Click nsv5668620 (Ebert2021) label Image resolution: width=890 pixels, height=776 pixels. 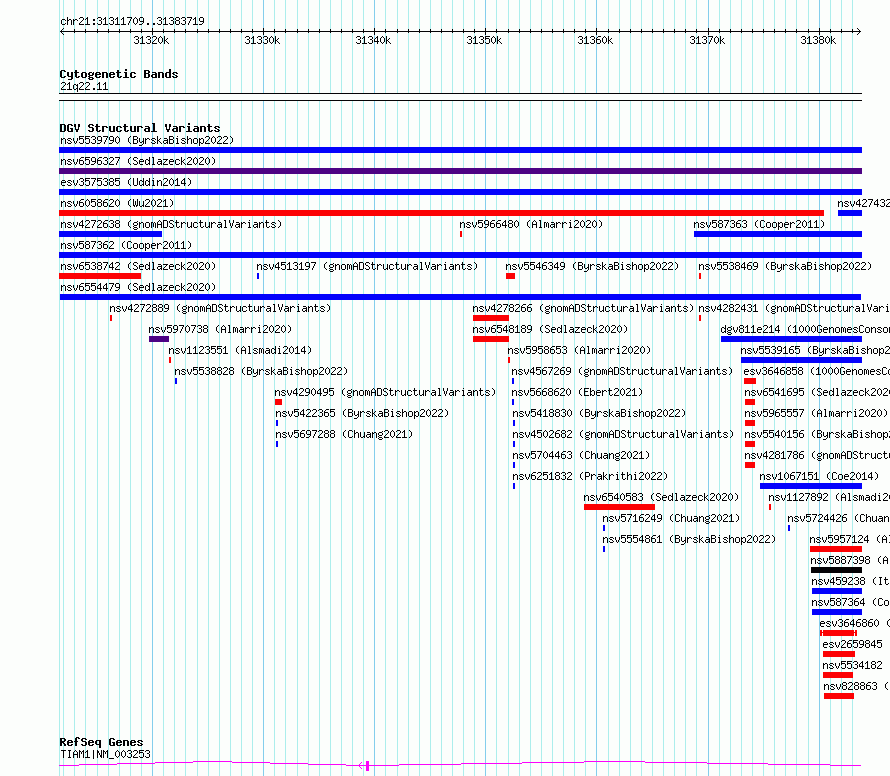point(577,392)
